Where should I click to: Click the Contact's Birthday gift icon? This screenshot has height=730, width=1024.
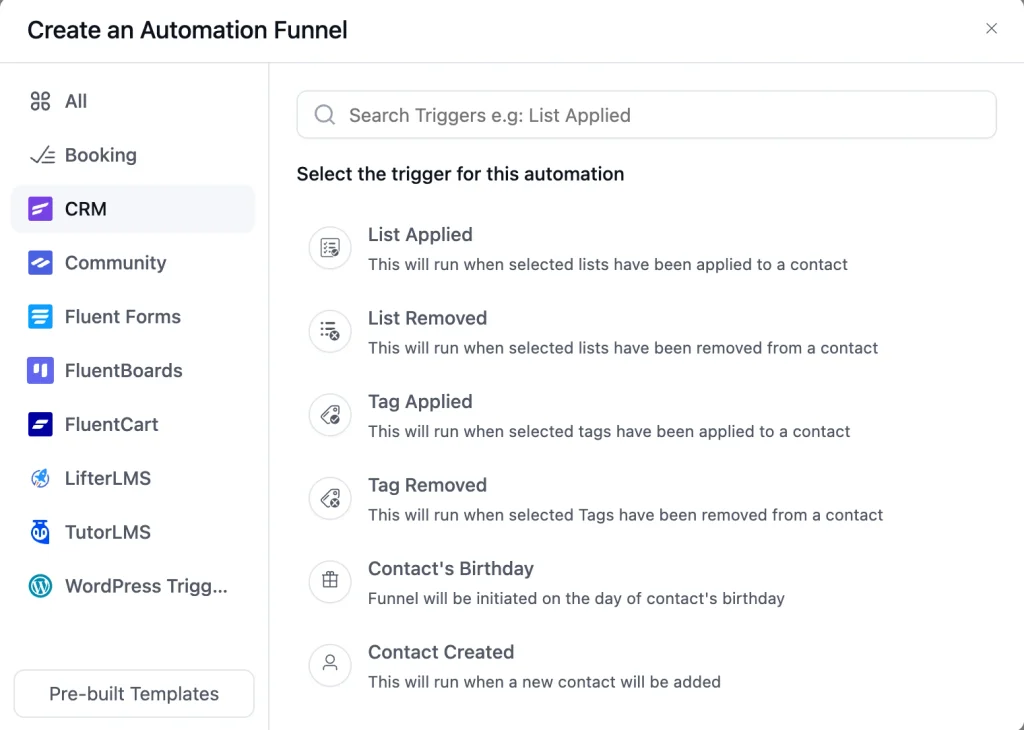pyautogui.click(x=330, y=582)
